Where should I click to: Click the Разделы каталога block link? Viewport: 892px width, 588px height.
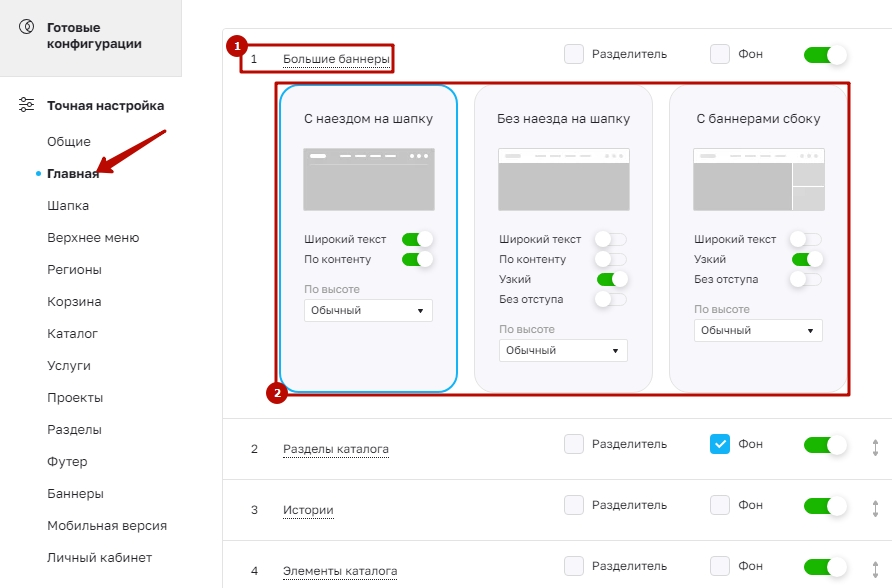pos(336,449)
